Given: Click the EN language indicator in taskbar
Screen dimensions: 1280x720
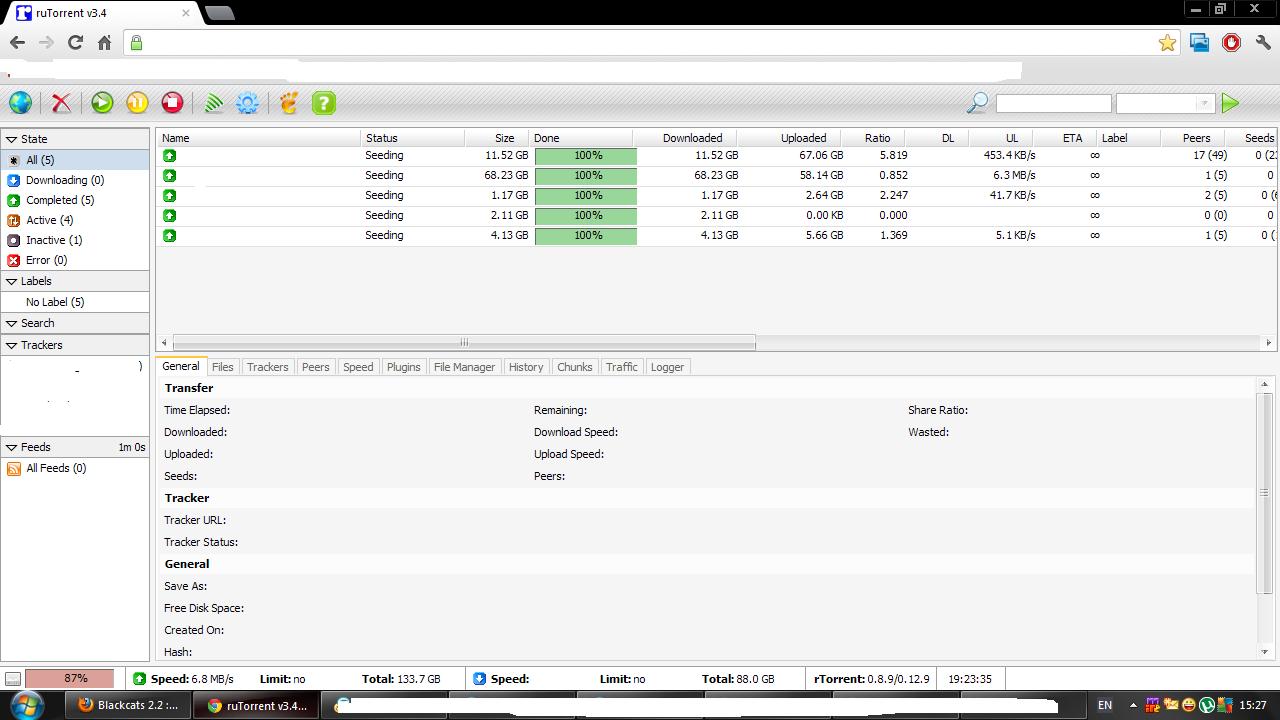Looking at the screenshot, I should [x=1105, y=705].
